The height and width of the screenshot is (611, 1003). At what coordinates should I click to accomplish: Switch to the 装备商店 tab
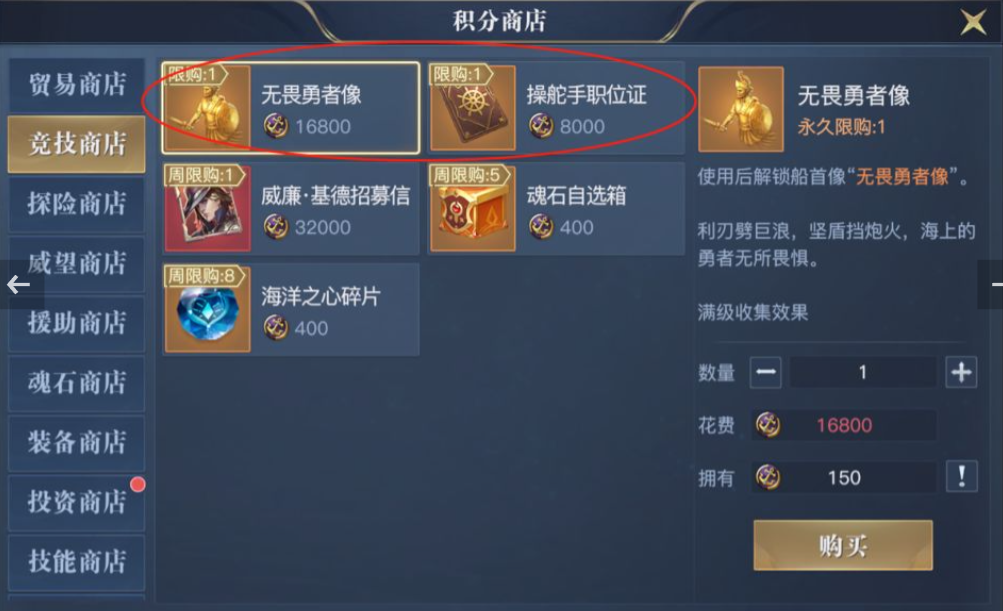76,442
